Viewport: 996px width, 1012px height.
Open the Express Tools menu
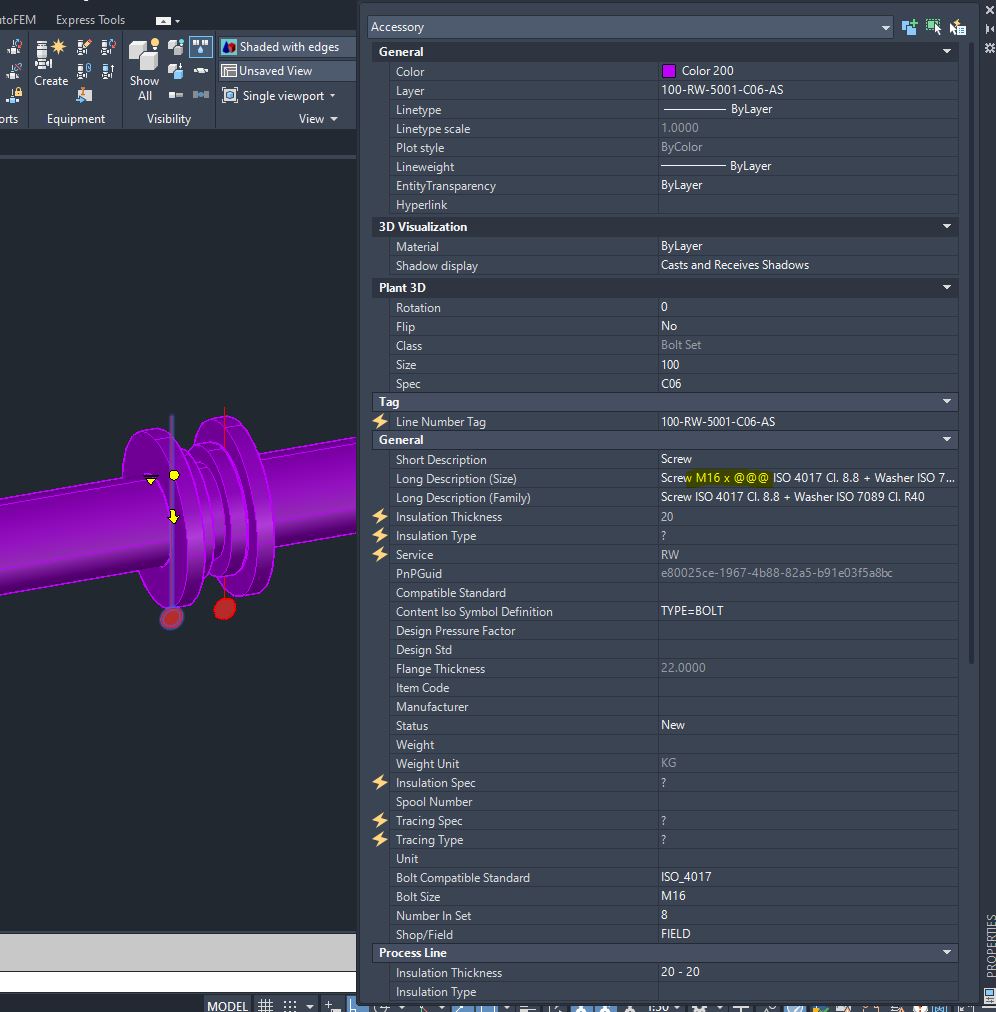point(90,19)
